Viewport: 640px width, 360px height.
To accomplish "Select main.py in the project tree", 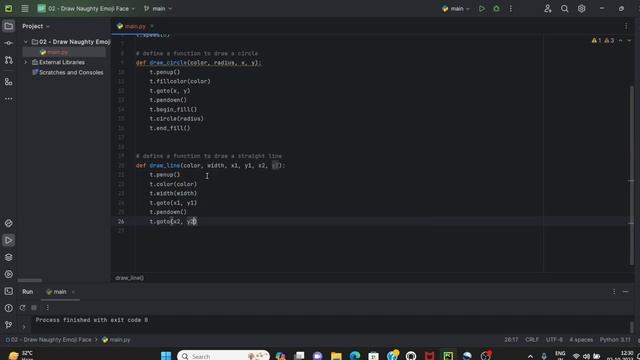I will [x=58, y=52].
